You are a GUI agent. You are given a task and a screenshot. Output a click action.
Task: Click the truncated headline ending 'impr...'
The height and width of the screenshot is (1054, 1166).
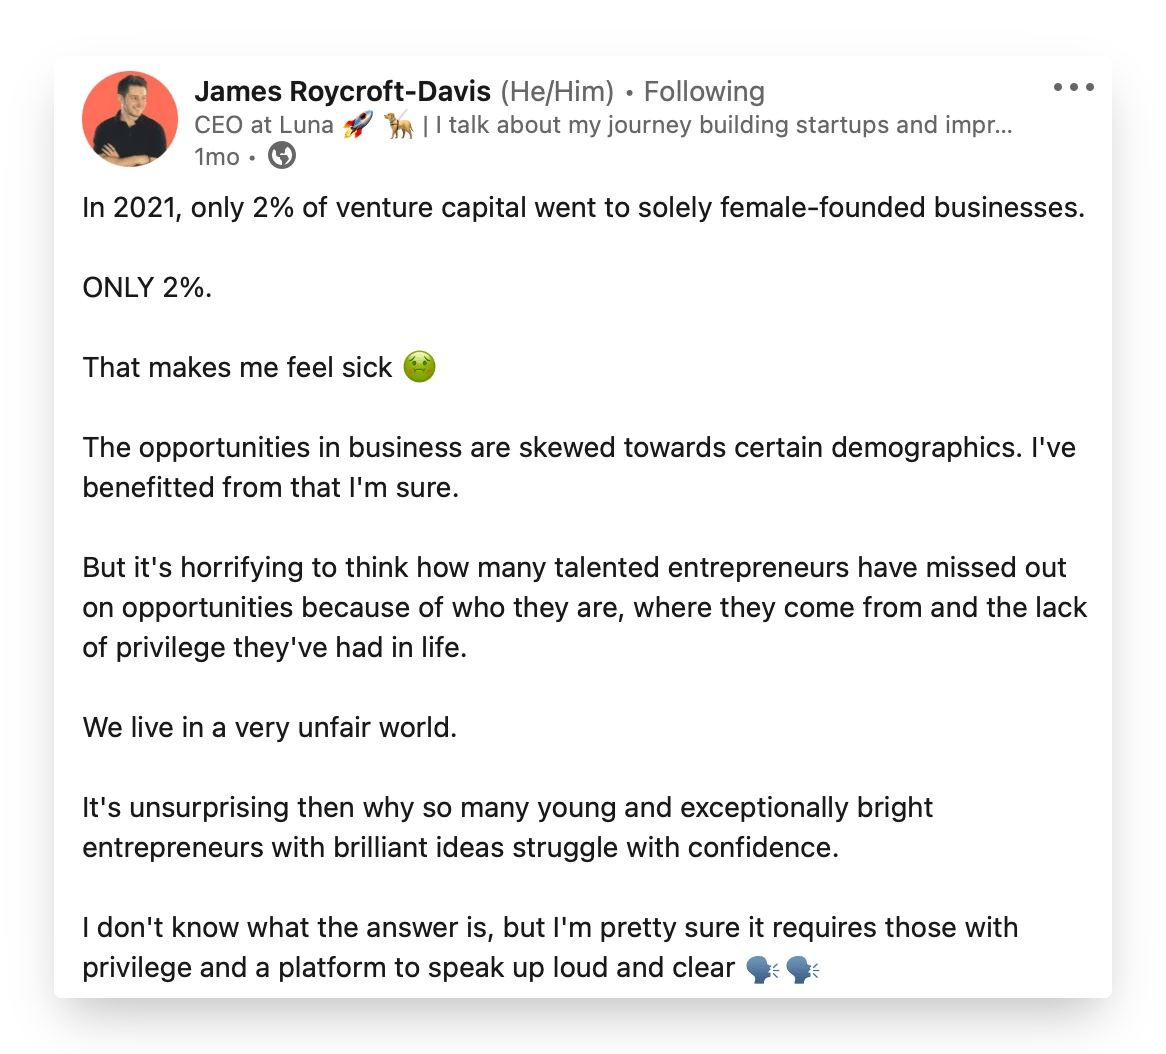(x=724, y=125)
